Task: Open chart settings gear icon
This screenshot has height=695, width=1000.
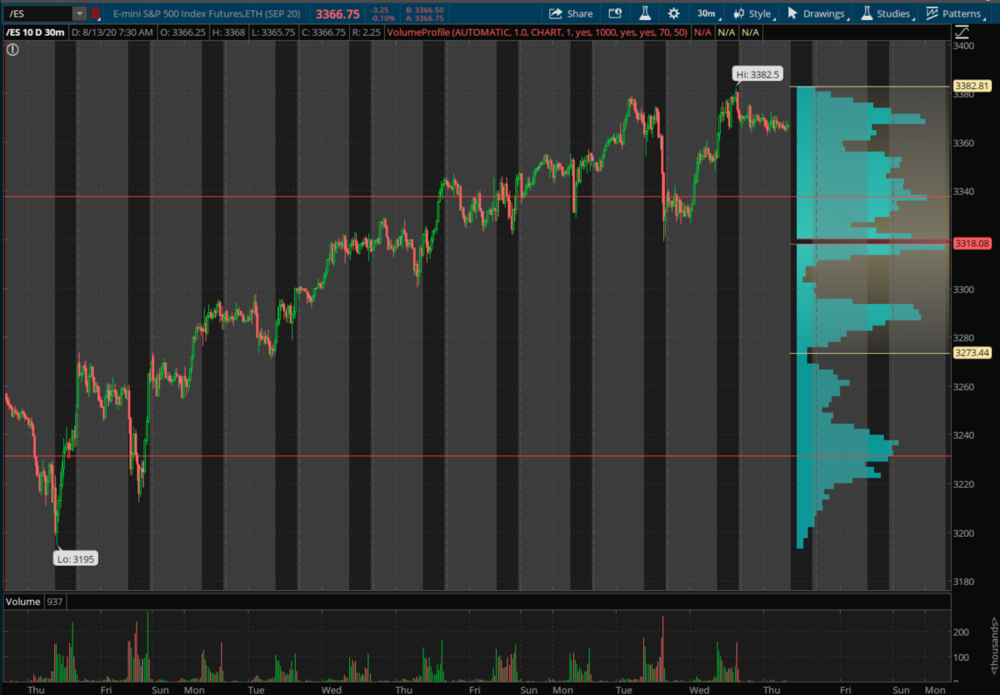Action: (x=674, y=14)
